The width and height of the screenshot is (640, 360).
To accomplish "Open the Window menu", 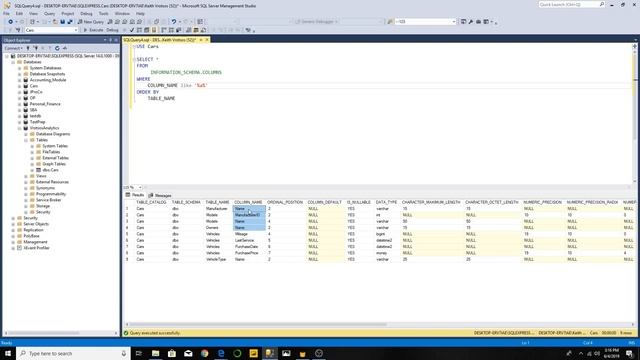I will tap(122, 13).
